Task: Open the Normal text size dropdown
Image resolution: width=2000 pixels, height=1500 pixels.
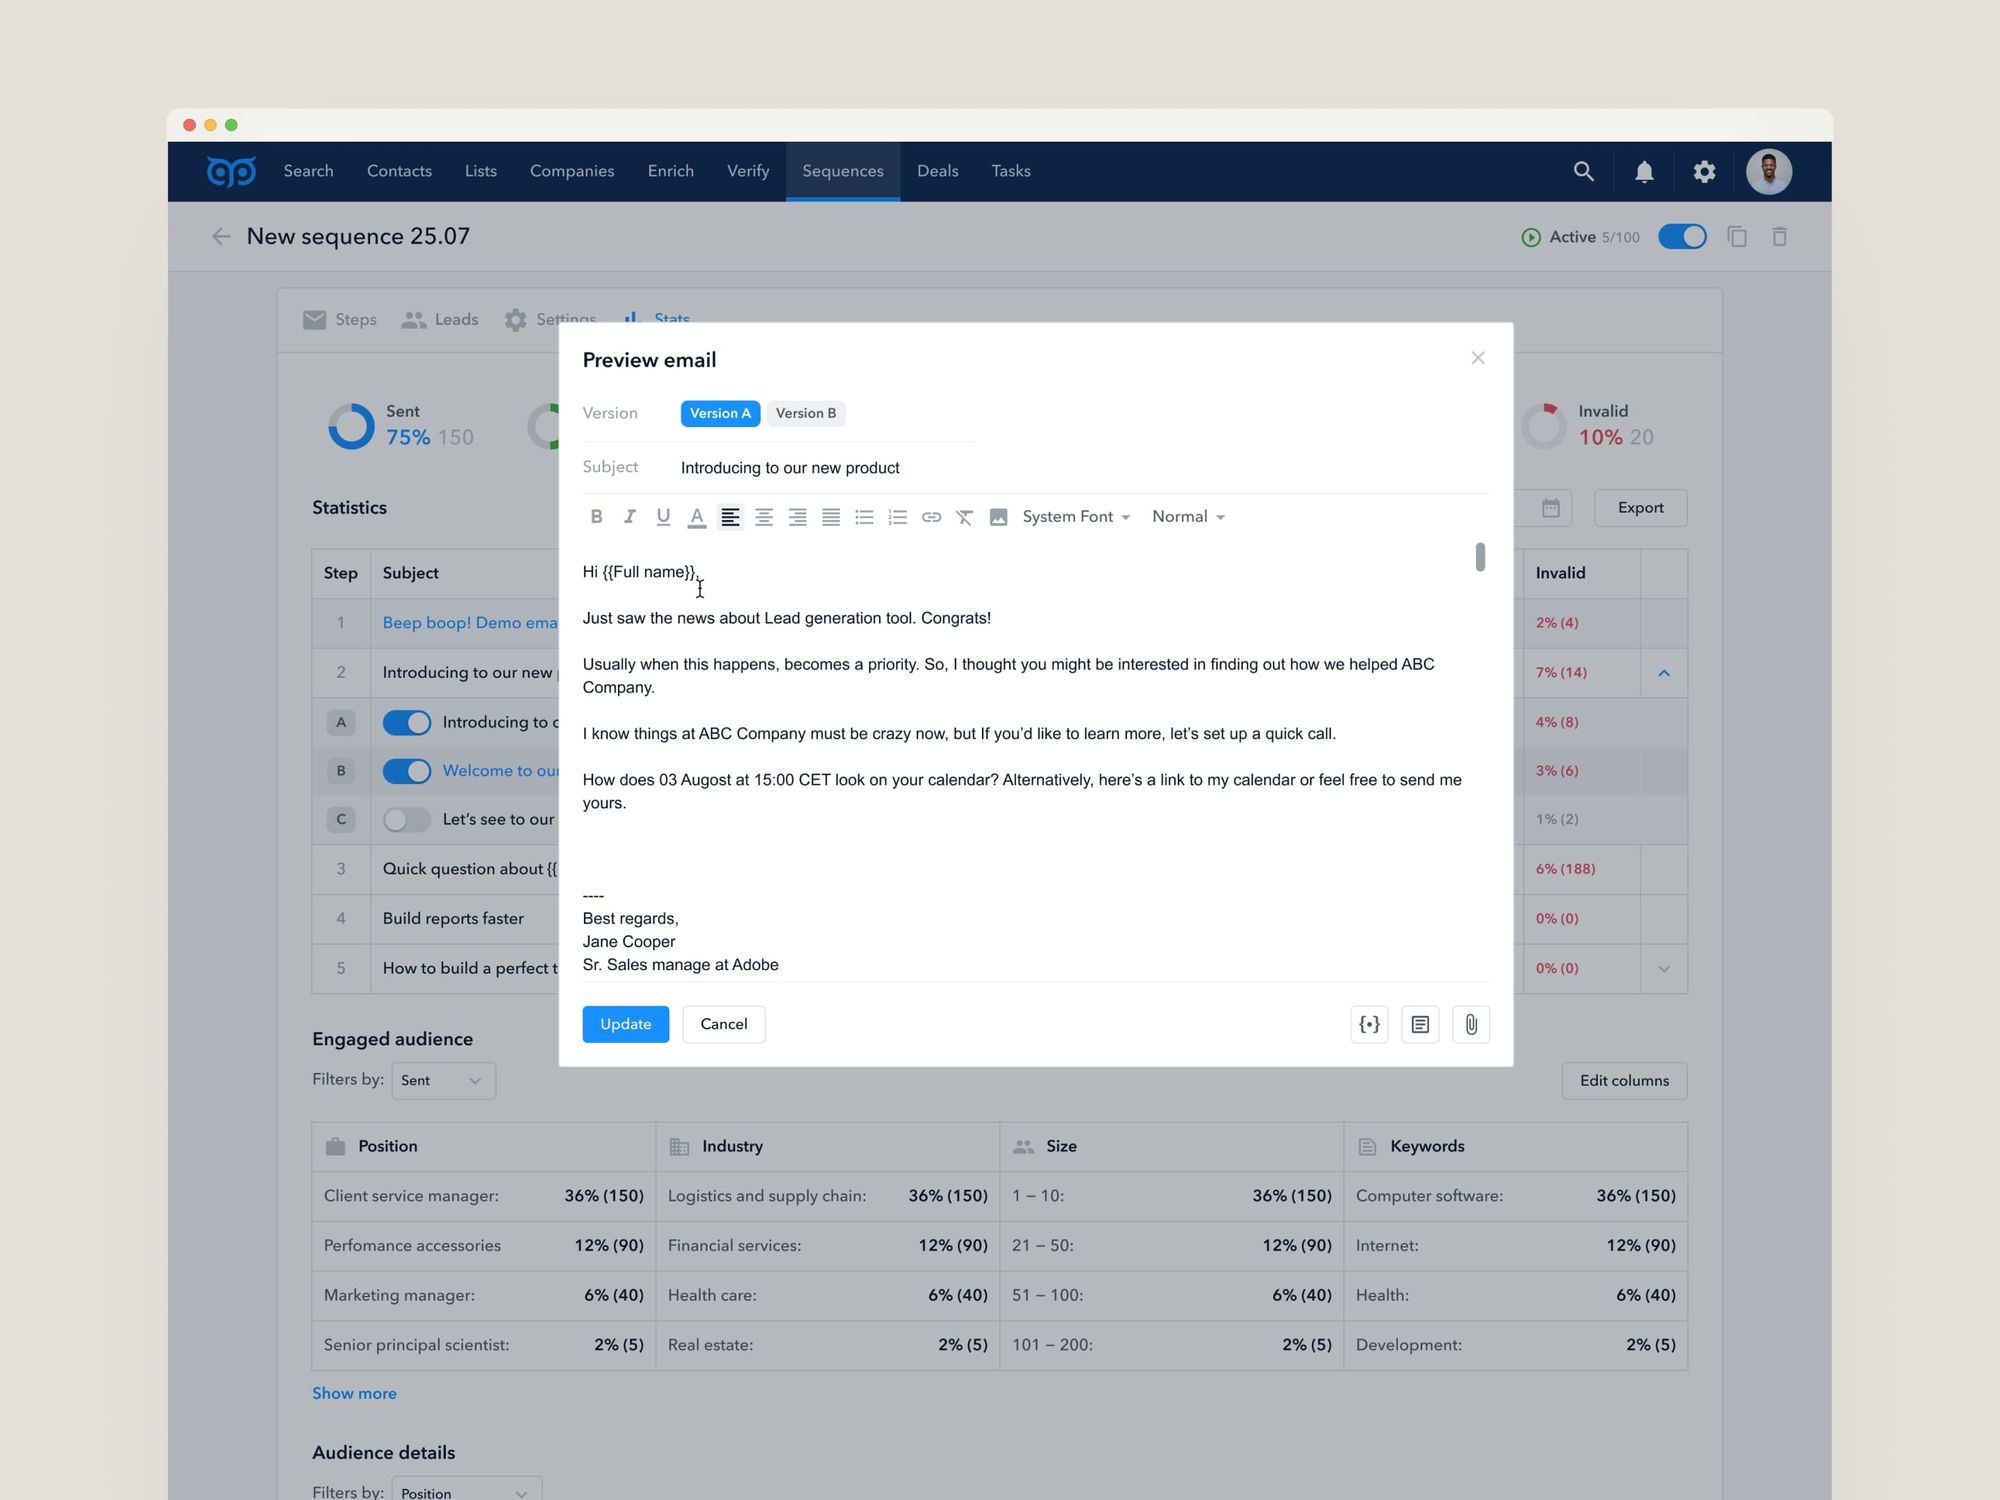Action: (x=1188, y=517)
